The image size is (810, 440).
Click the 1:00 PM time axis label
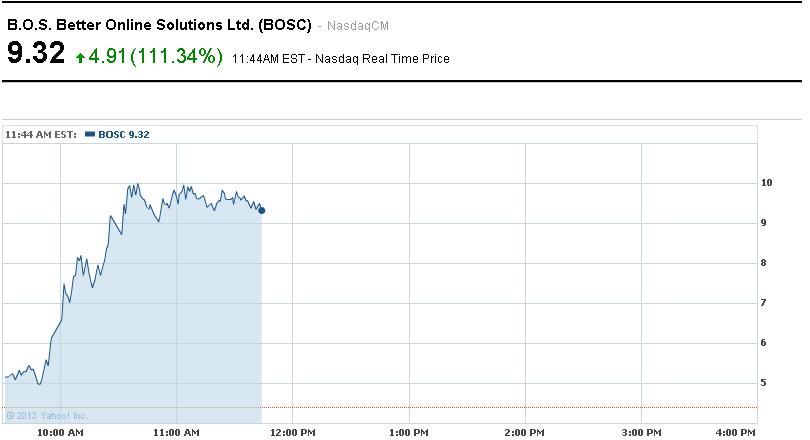[x=409, y=432]
